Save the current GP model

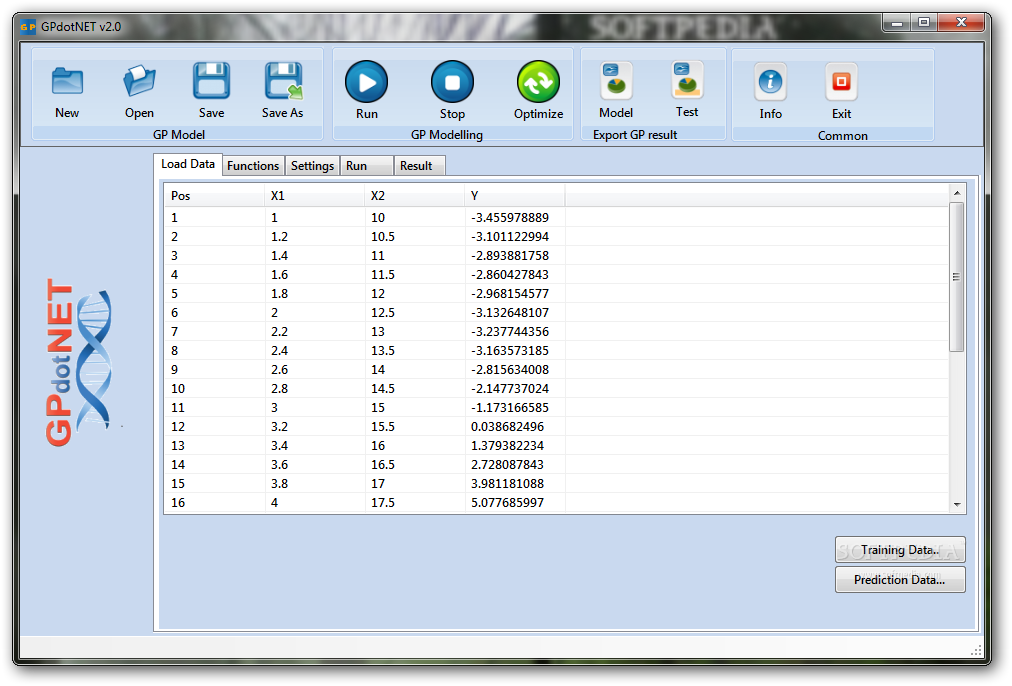click(212, 81)
